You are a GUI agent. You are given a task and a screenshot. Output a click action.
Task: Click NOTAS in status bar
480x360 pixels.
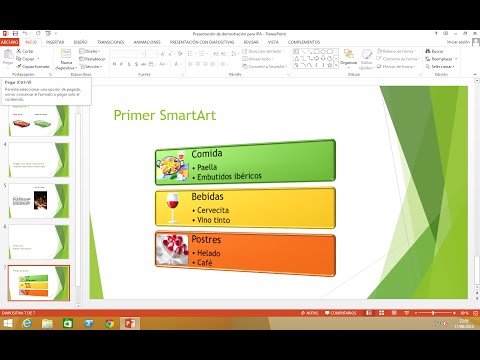click(x=309, y=313)
